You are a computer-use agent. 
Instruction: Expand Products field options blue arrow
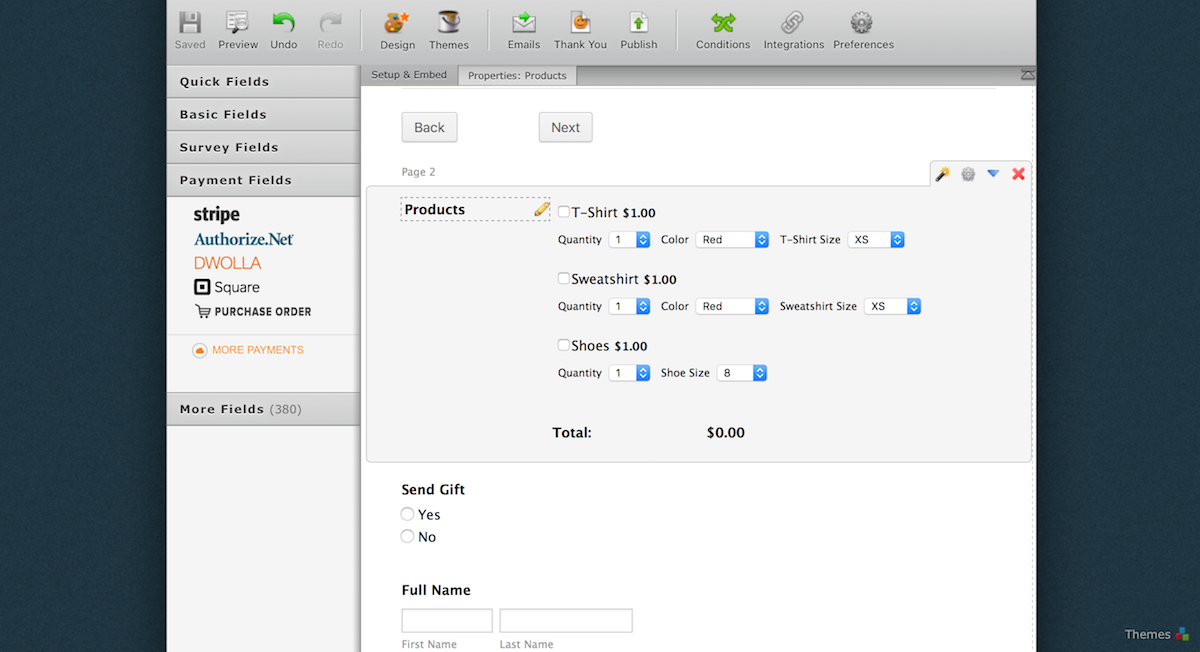(993, 174)
